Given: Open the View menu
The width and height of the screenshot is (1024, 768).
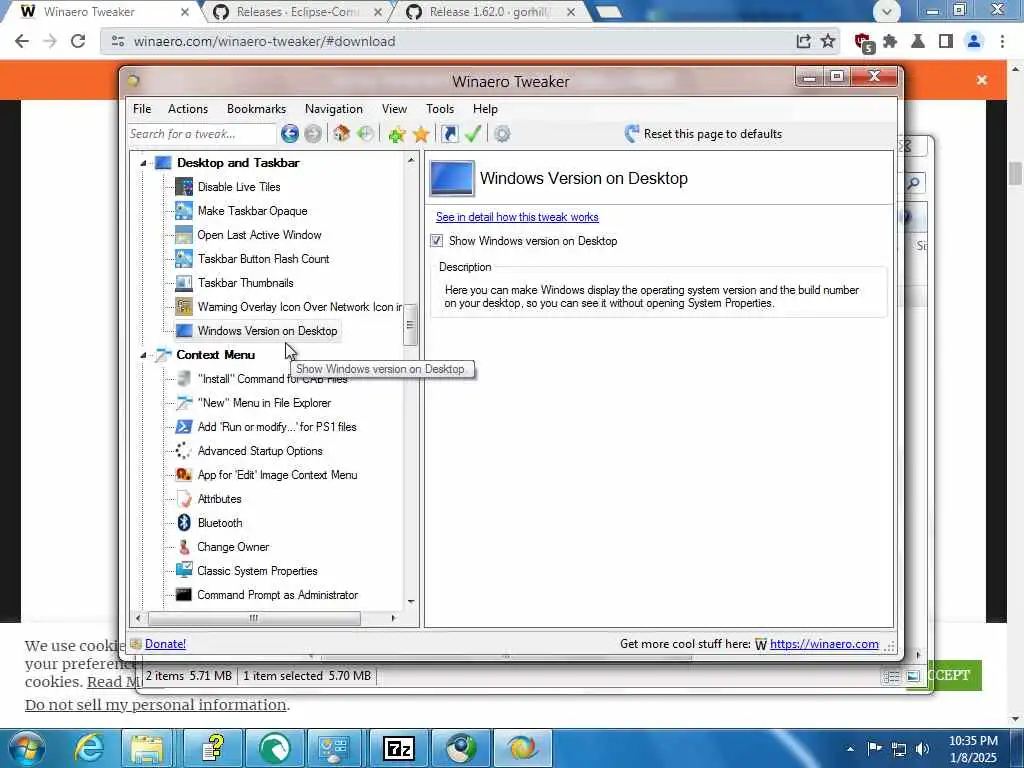Looking at the screenshot, I should [394, 109].
